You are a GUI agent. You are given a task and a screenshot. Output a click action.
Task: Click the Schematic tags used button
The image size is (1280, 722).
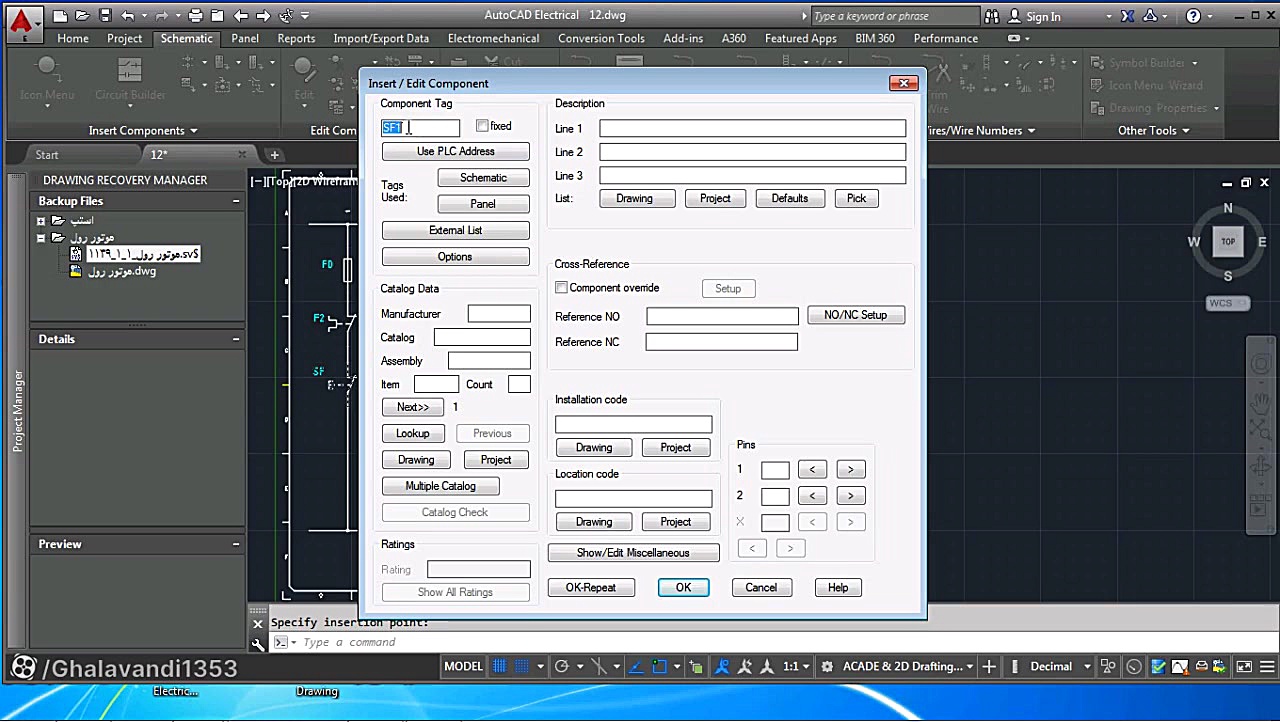(483, 178)
